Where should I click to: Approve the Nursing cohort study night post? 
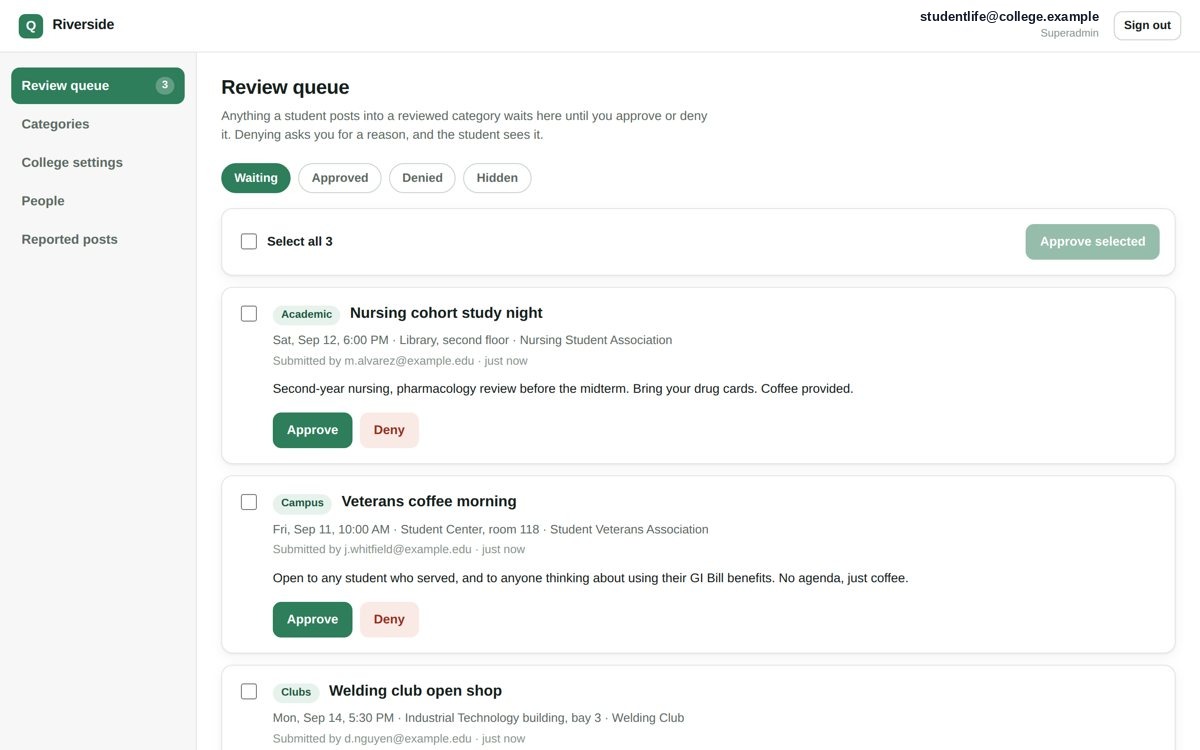click(313, 430)
